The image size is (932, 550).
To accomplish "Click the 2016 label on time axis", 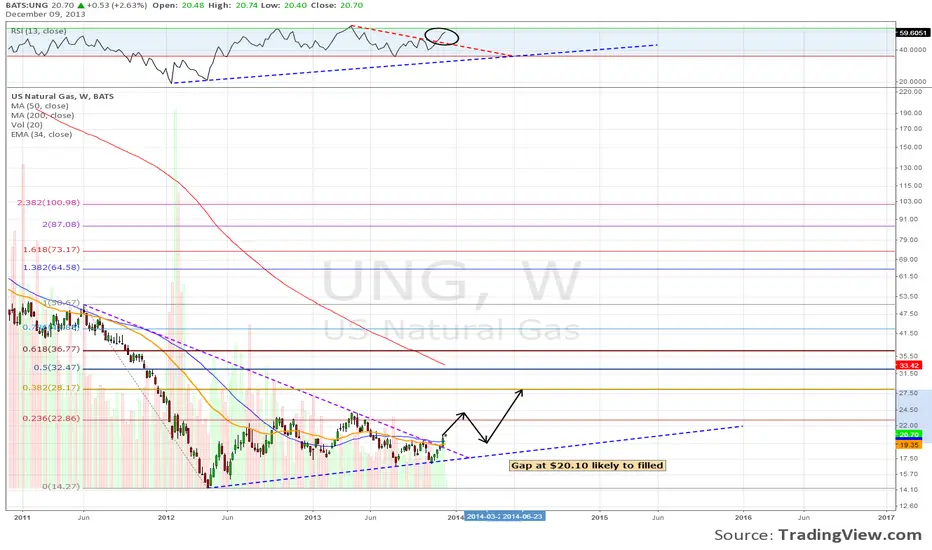I will (743, 517).
